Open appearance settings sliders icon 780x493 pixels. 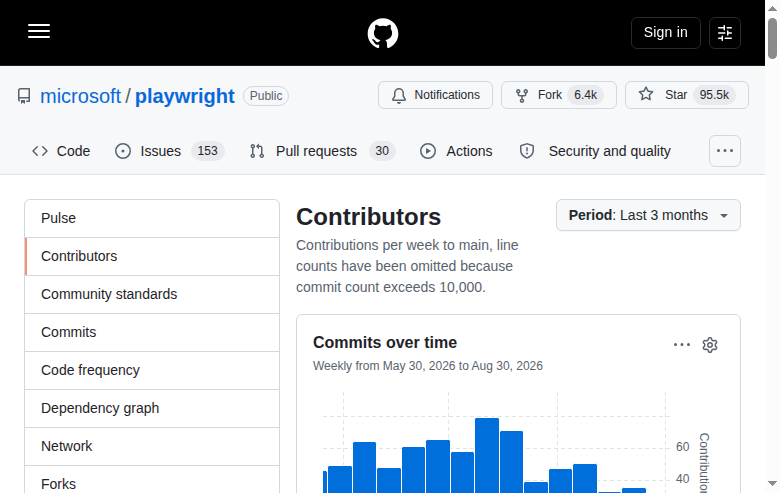pyautogui.click(x=725, y=33)
